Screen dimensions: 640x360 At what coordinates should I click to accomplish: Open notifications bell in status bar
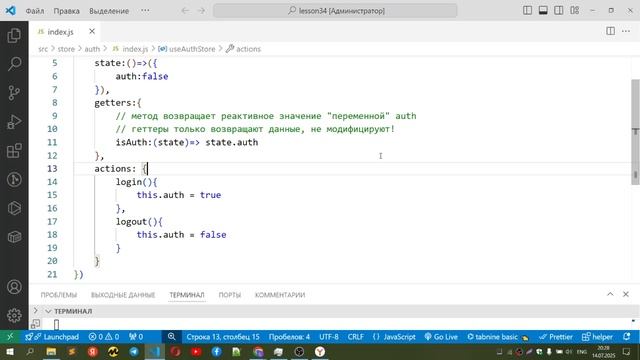[x=627, y=337]
